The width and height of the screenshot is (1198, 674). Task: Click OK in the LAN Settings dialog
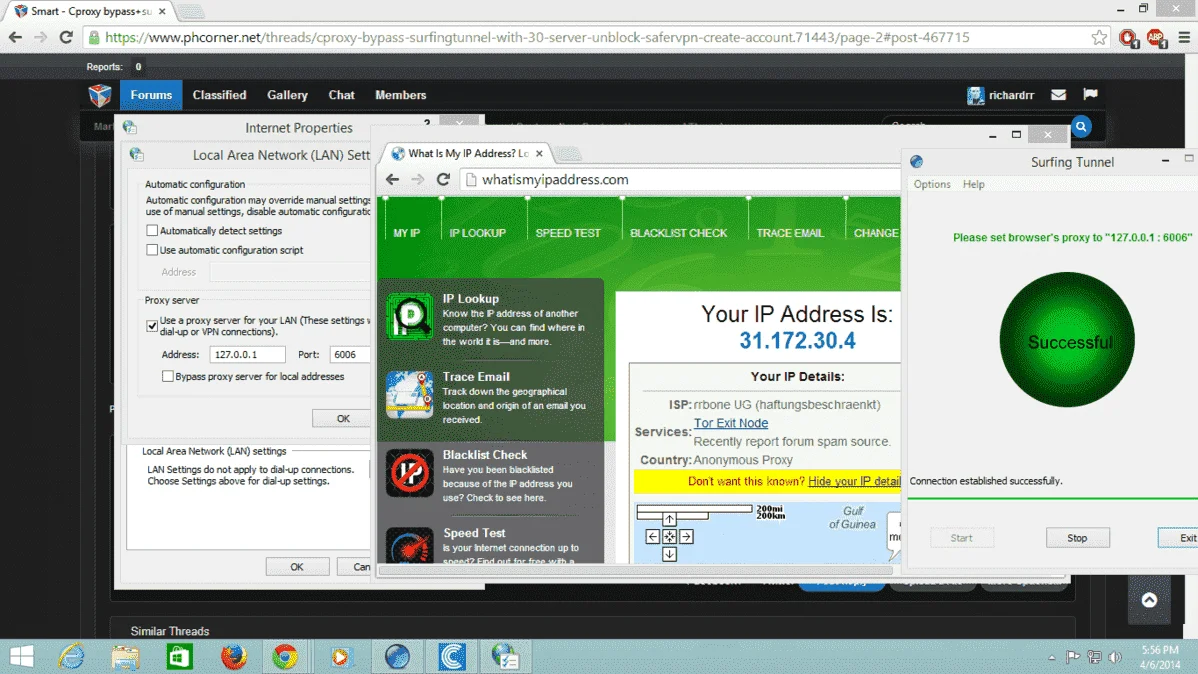342,418
